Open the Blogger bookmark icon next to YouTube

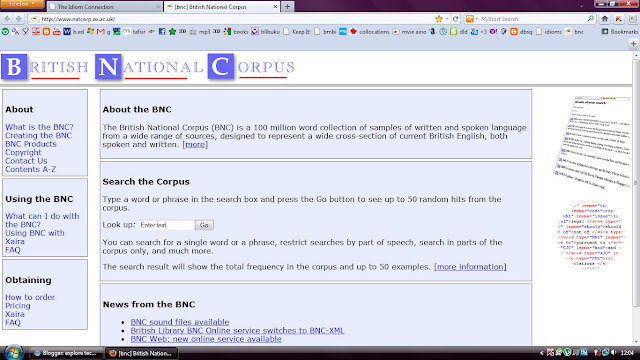click(46, 31)
